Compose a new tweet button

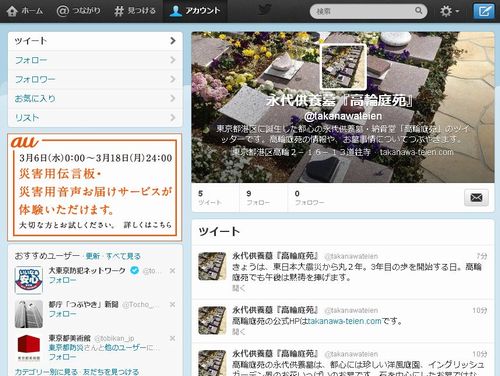click(x=484, y=11)
